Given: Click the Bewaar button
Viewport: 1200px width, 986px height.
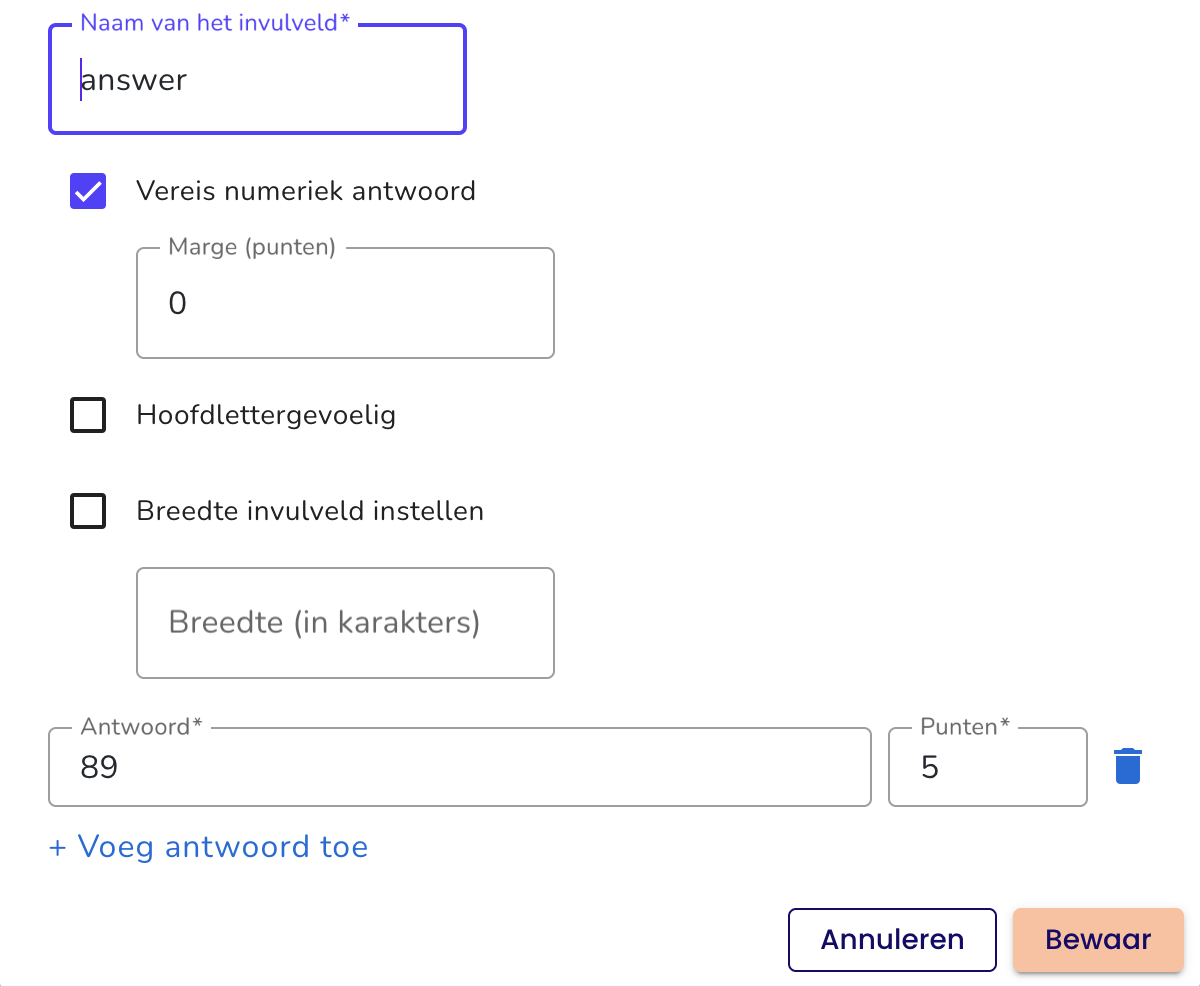Looking at the screenshot, I should pyautogui.click(x=1098, y=940).
